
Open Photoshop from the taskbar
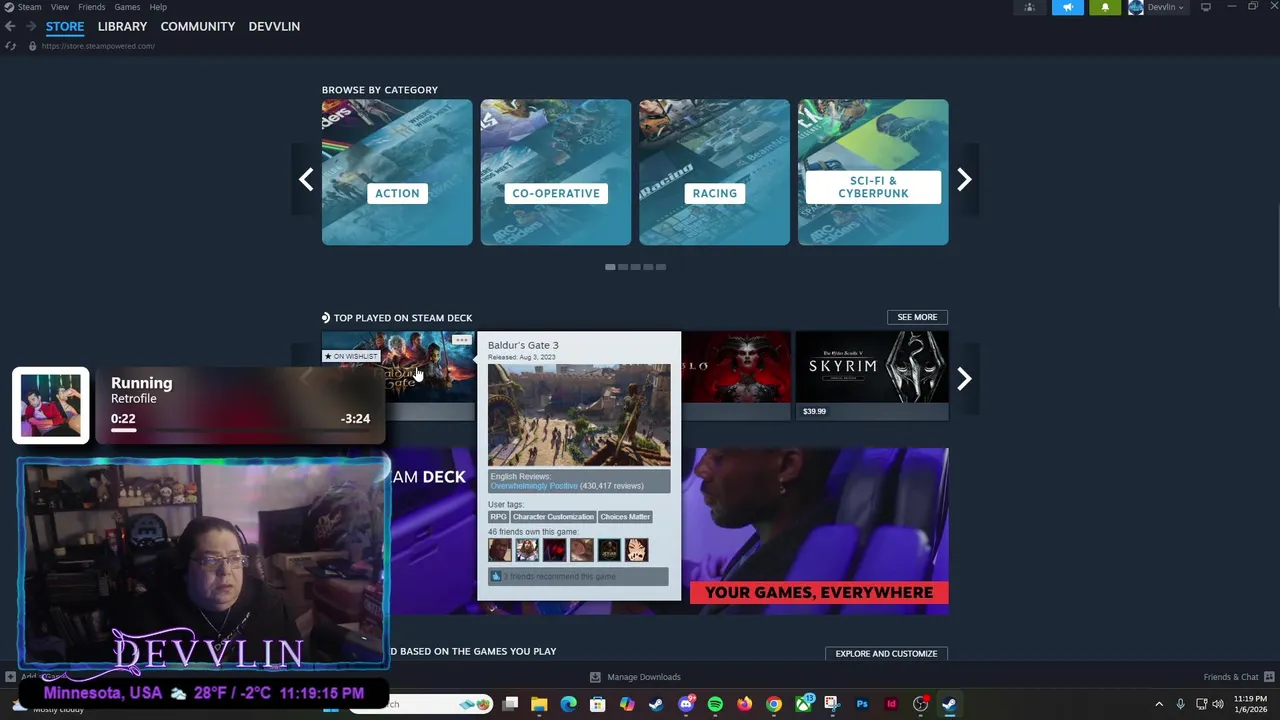click(x=862, y=704)
